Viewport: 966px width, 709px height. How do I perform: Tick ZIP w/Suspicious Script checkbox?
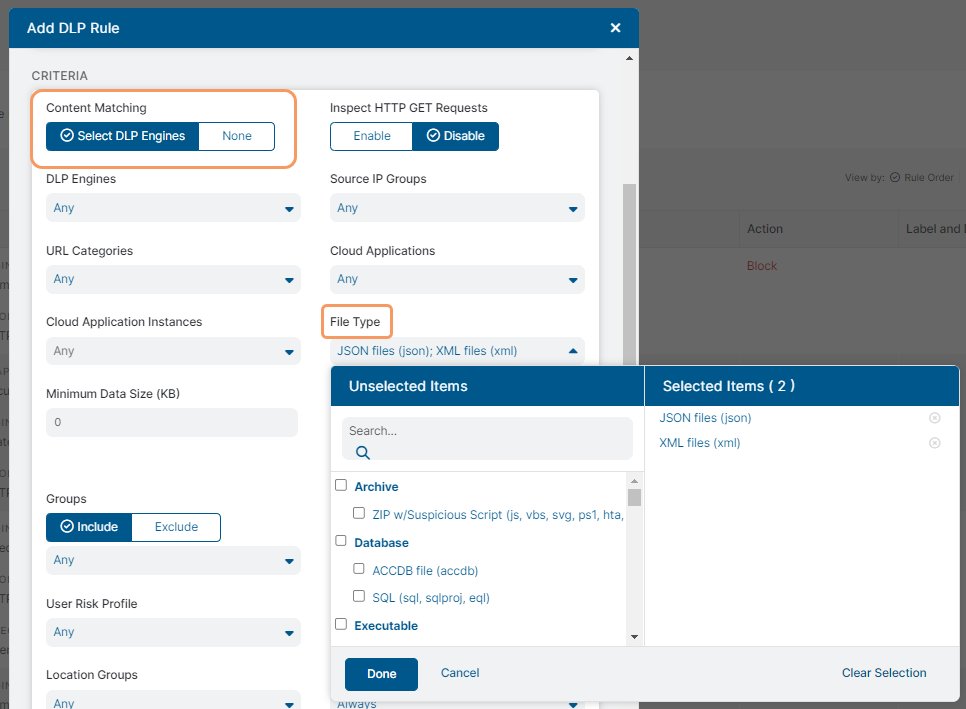point(359,514)
